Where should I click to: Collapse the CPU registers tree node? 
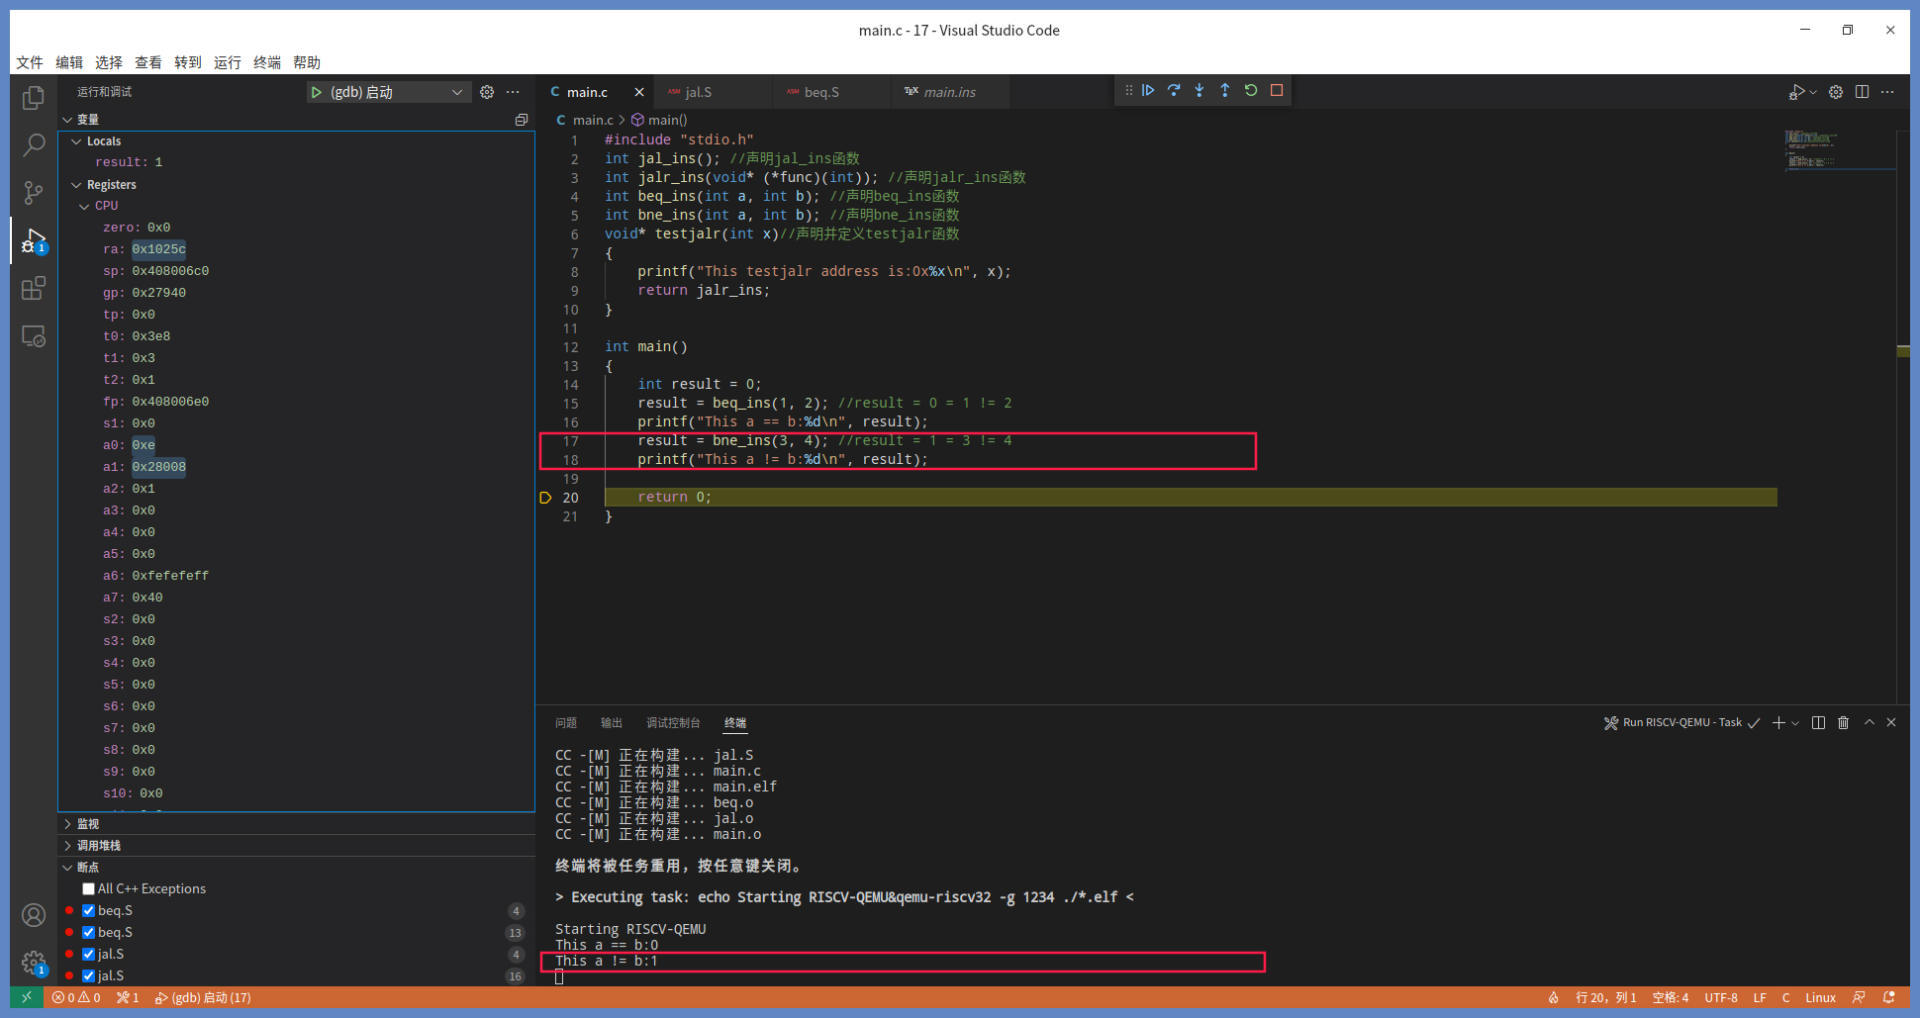[x=85, y=206]
